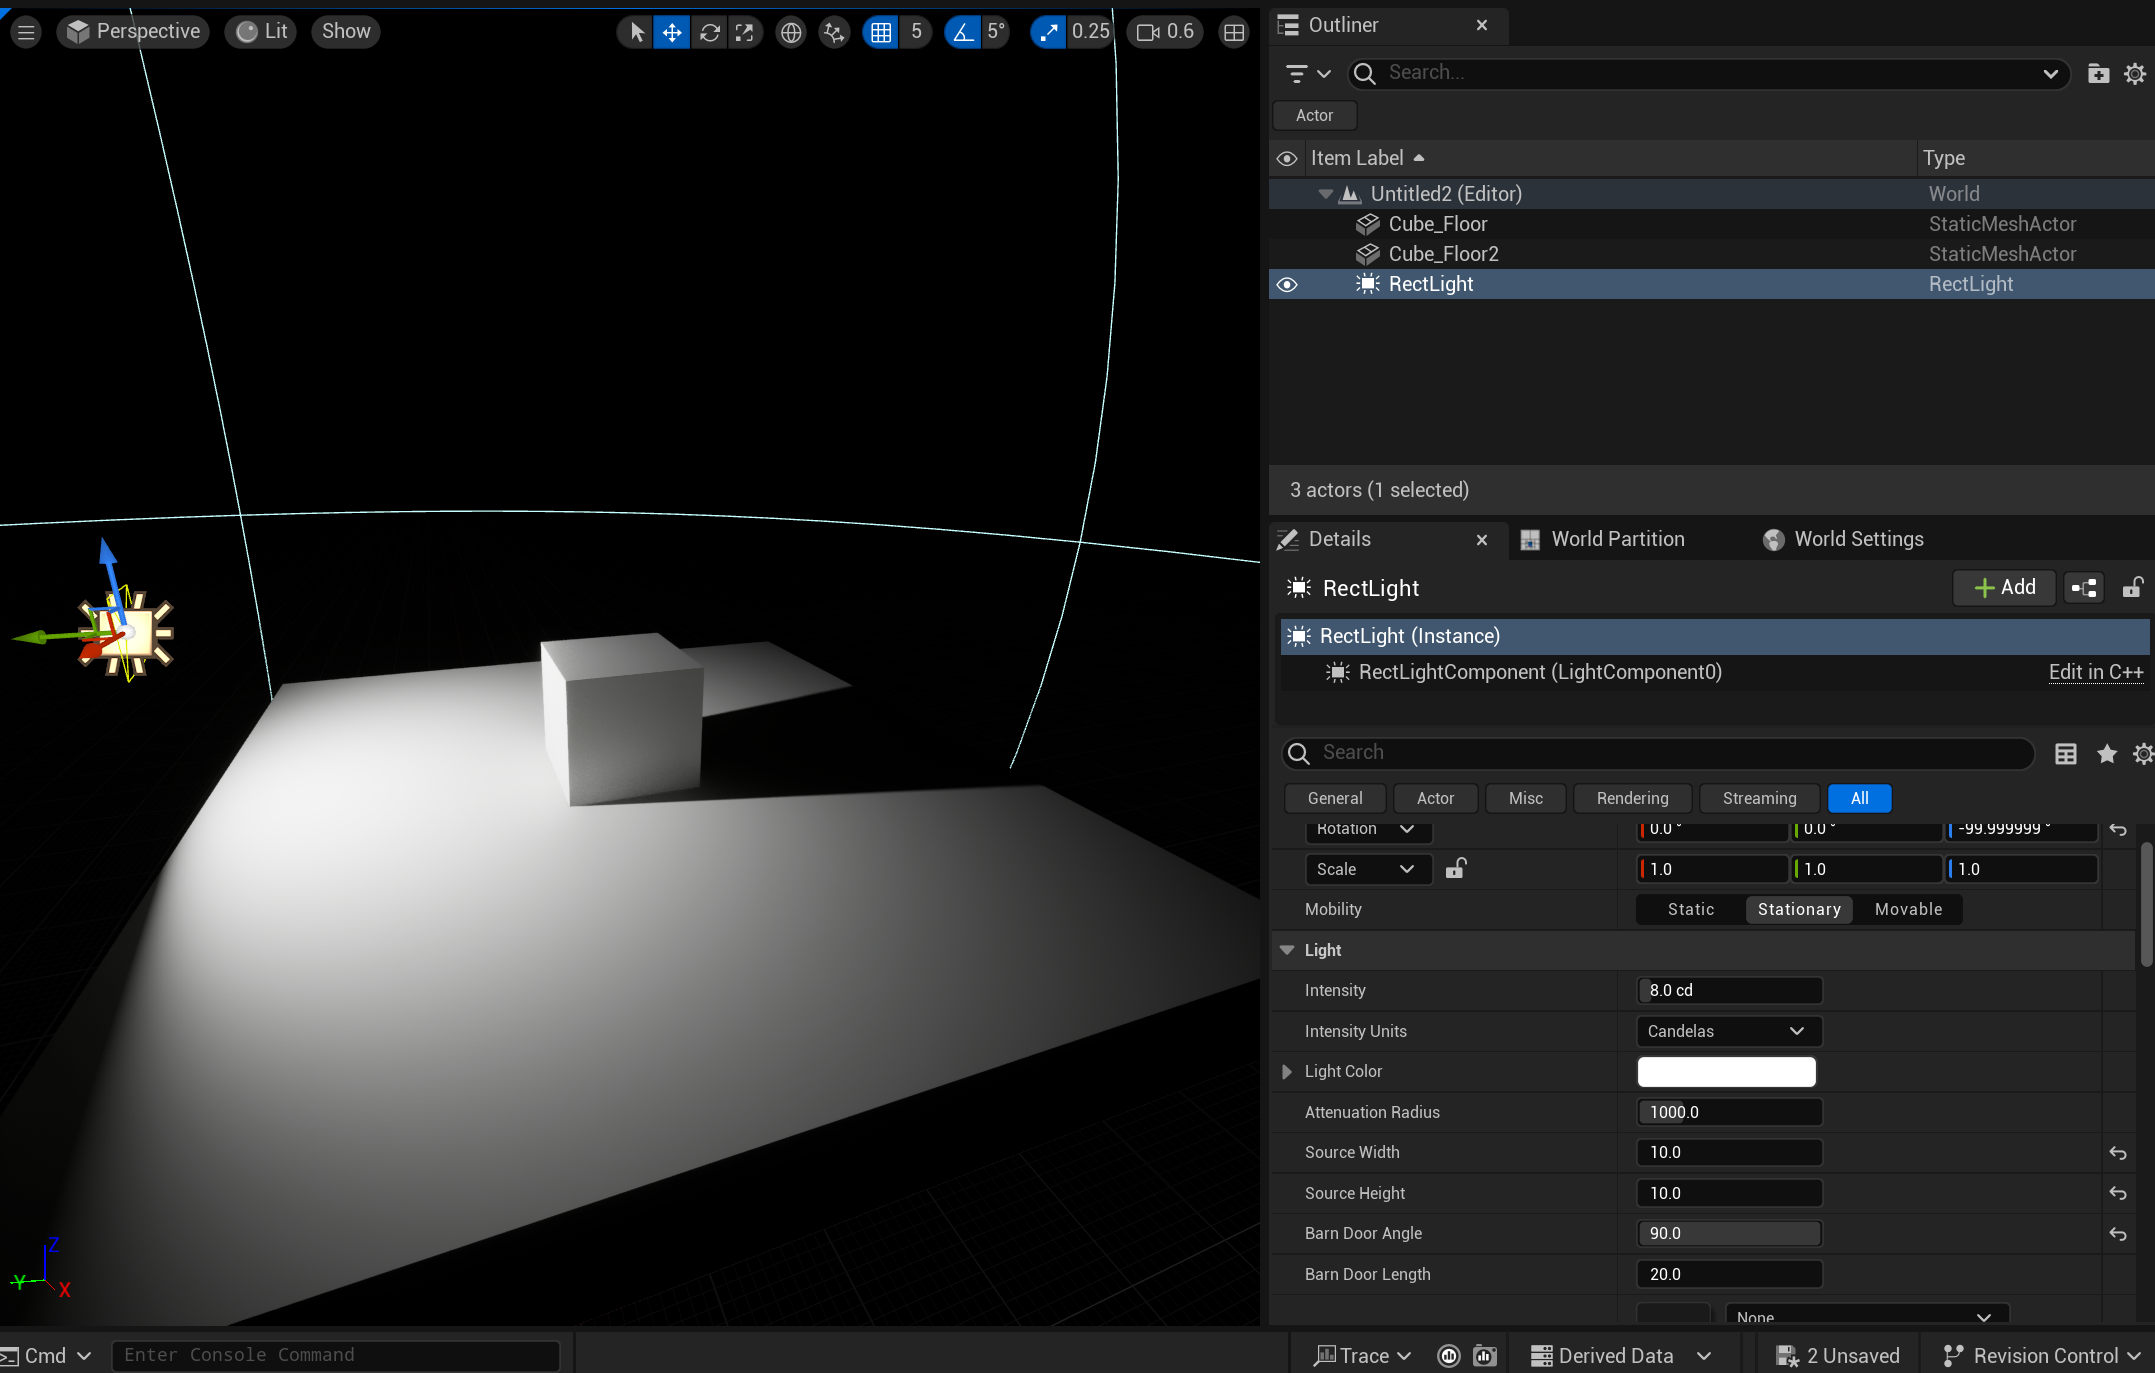
Task: Toggle RectLight visibility eye icon
Action: 1287,285
